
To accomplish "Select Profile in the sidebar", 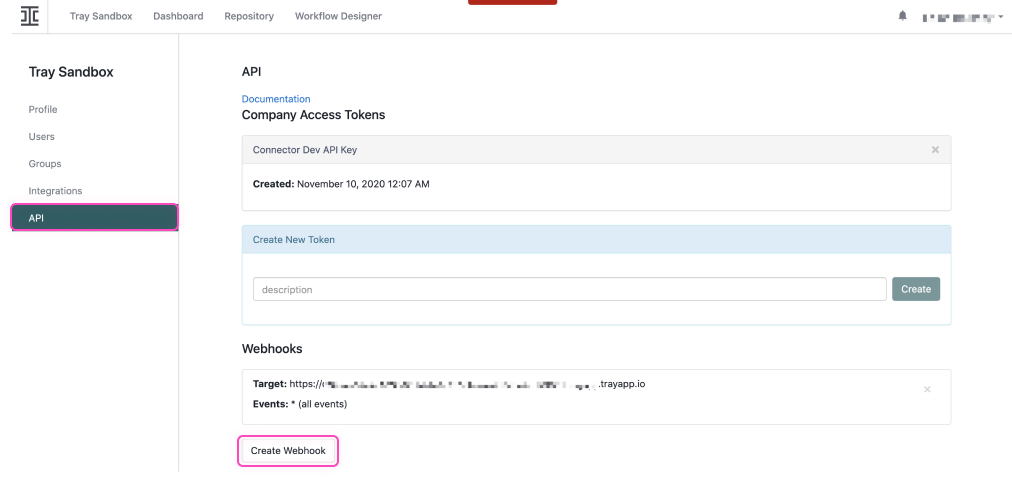I will pos(43,110).
